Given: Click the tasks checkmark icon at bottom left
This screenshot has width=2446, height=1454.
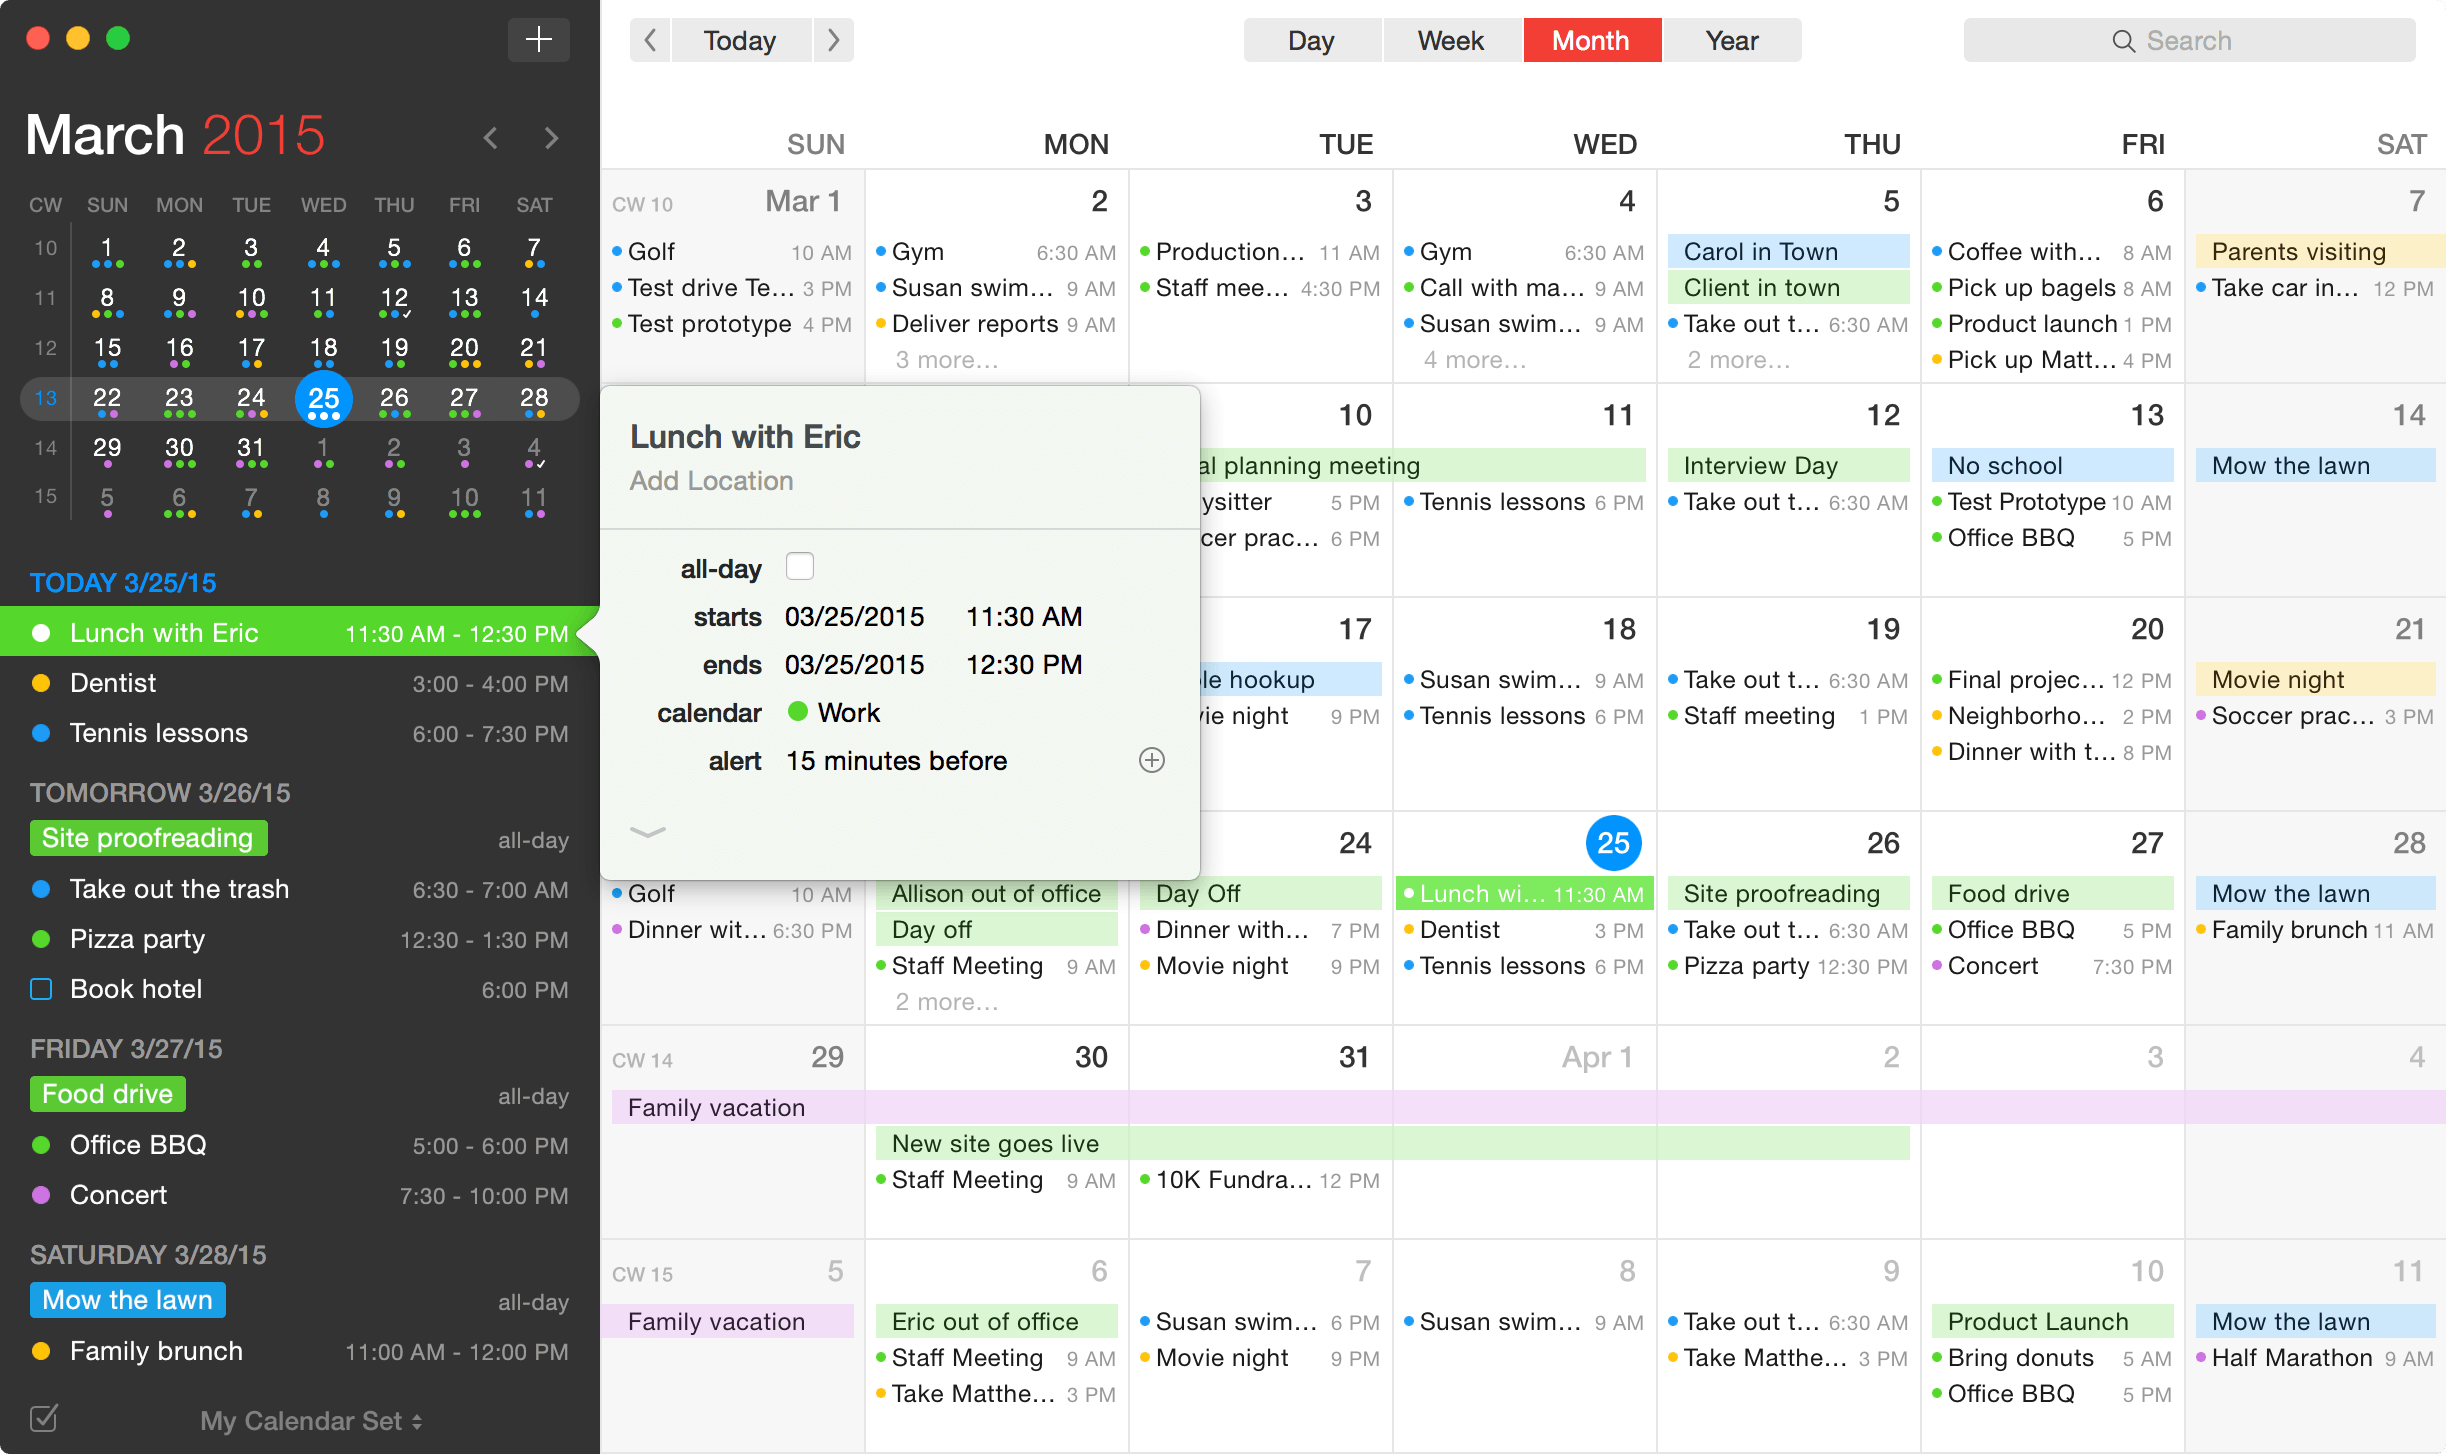Looking at the screenshot, I should 44,1417.
